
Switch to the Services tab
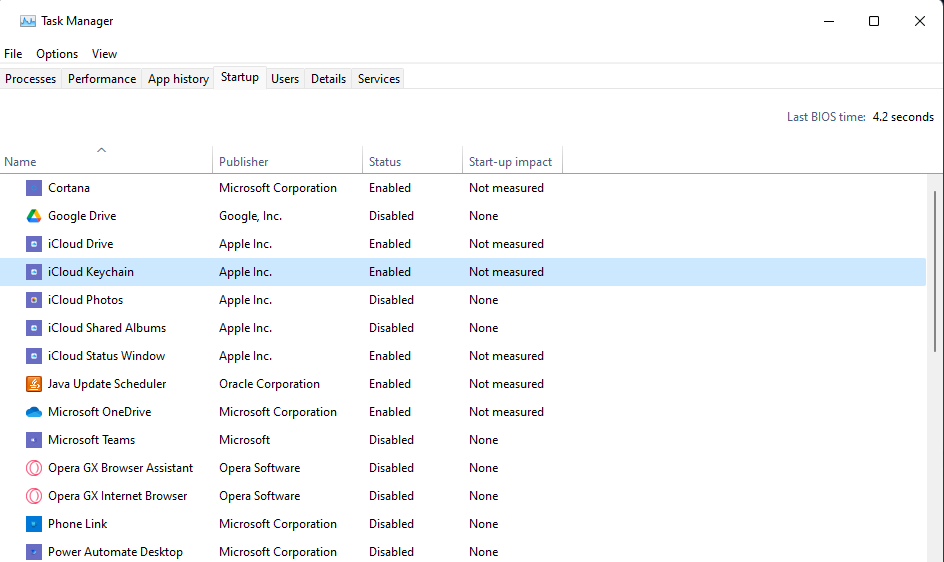pos(379,79)
